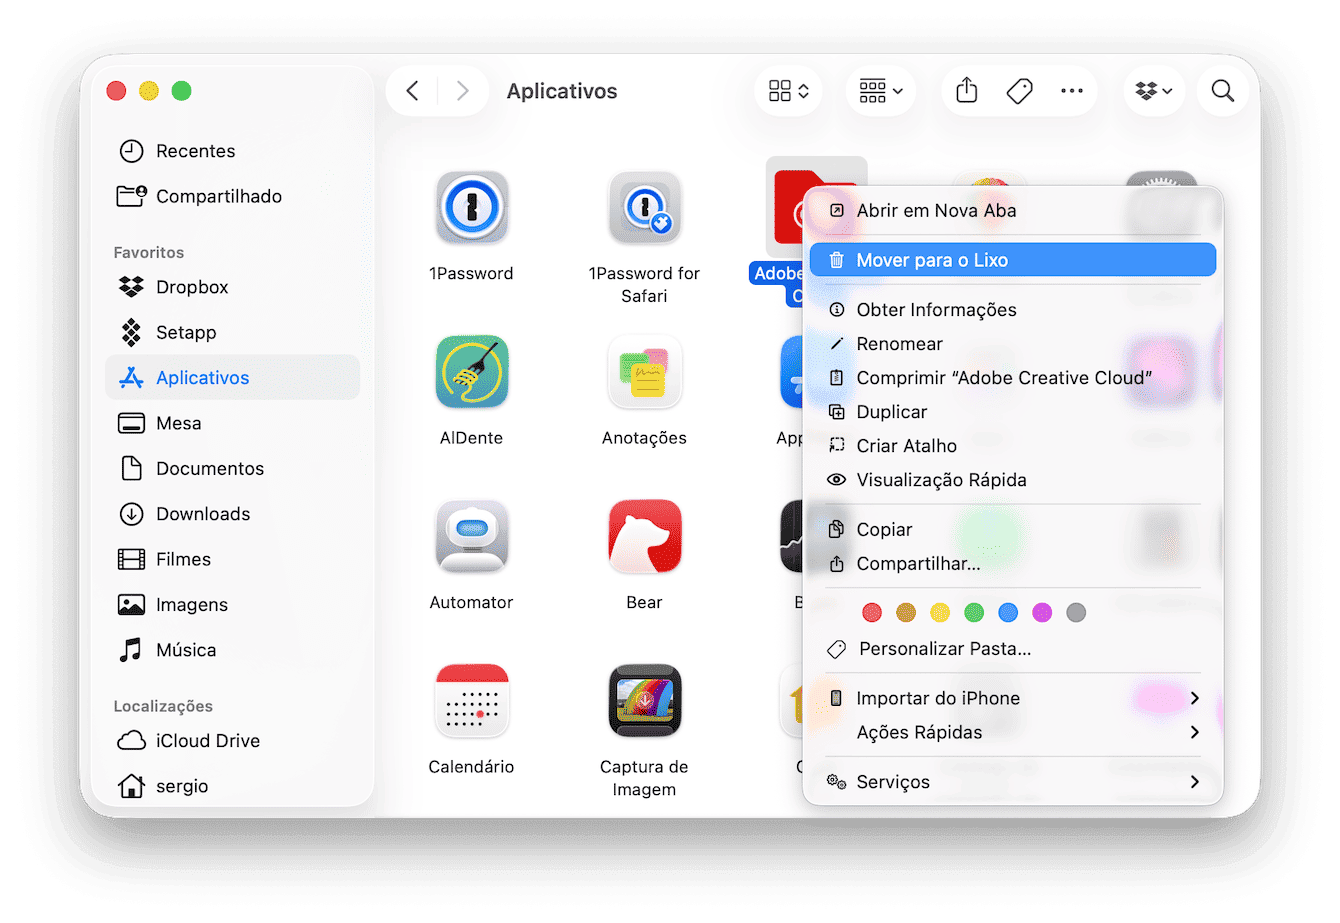
Task: Select the 1Password for Safari app icon
Action: 645,208
